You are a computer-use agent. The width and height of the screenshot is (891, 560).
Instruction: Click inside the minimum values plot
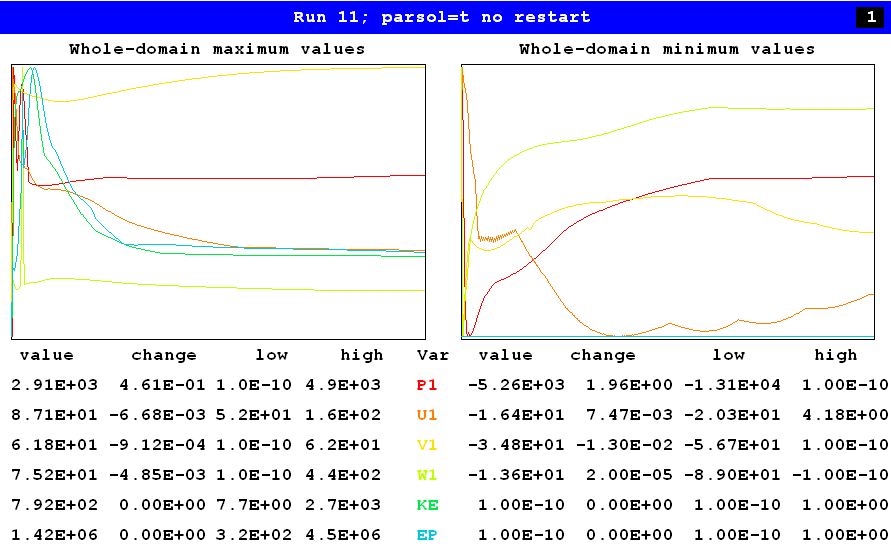click(667, 202)
